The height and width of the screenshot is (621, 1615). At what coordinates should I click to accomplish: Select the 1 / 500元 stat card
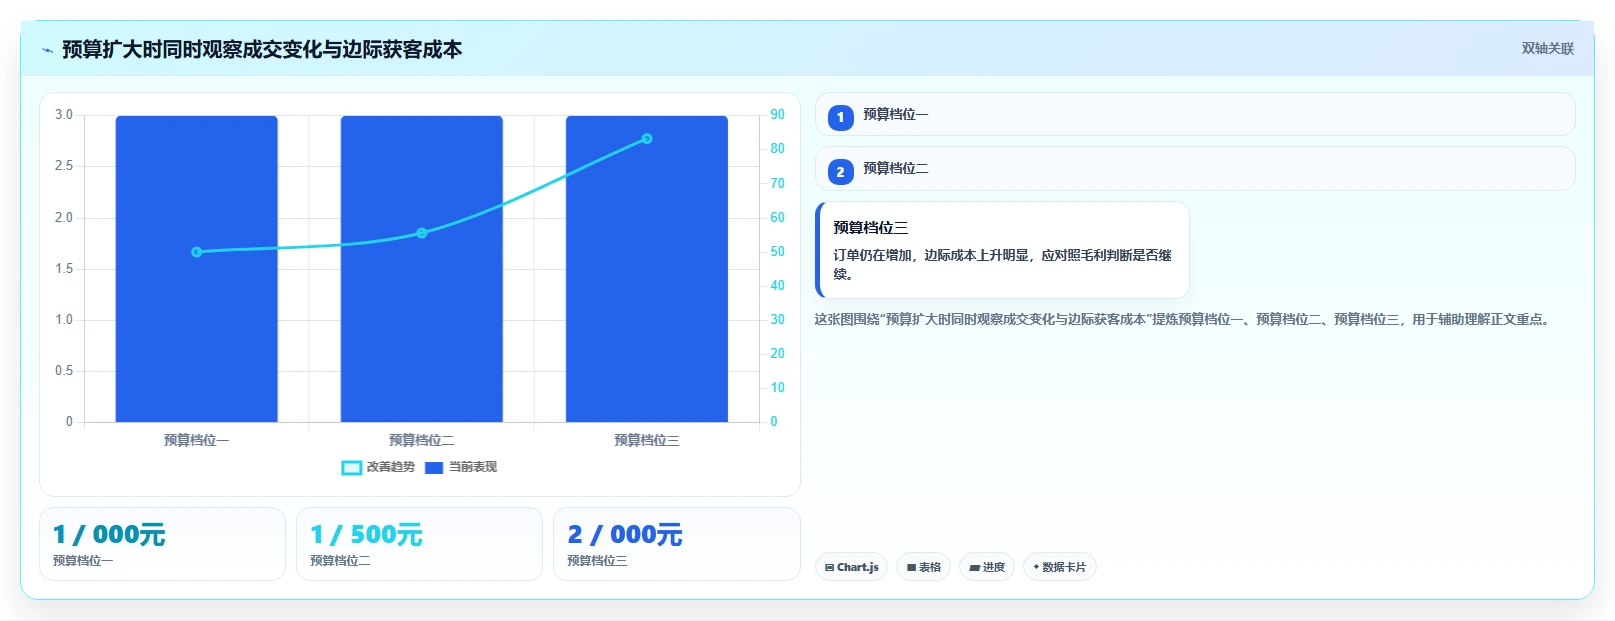tap(419, 544)
